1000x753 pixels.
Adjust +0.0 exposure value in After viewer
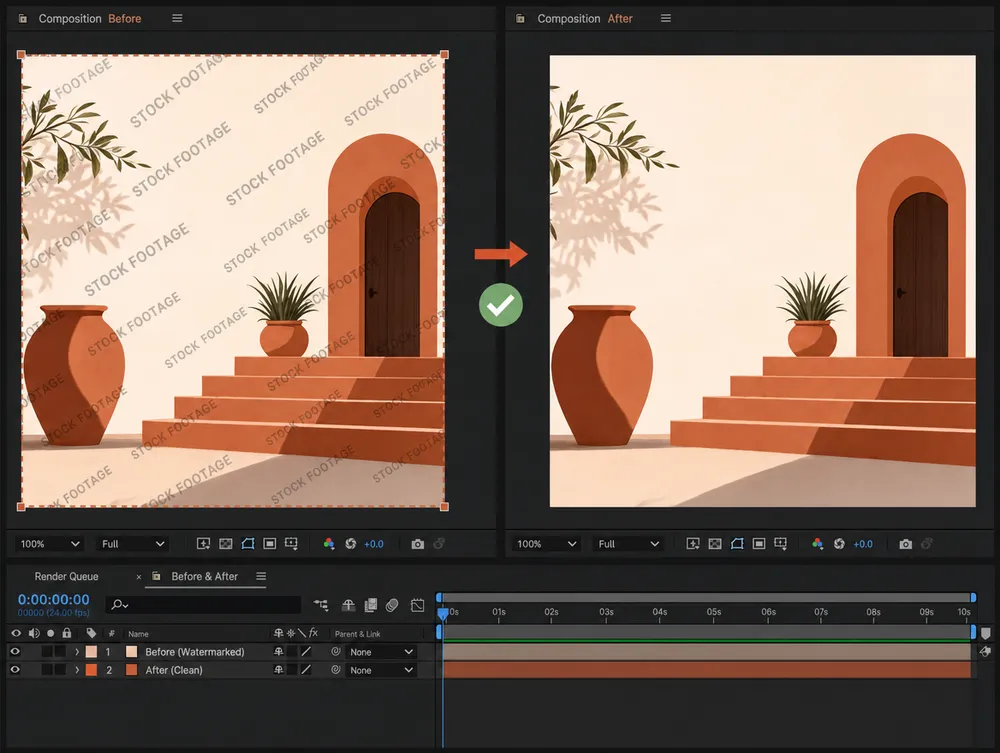pos(862,544)
